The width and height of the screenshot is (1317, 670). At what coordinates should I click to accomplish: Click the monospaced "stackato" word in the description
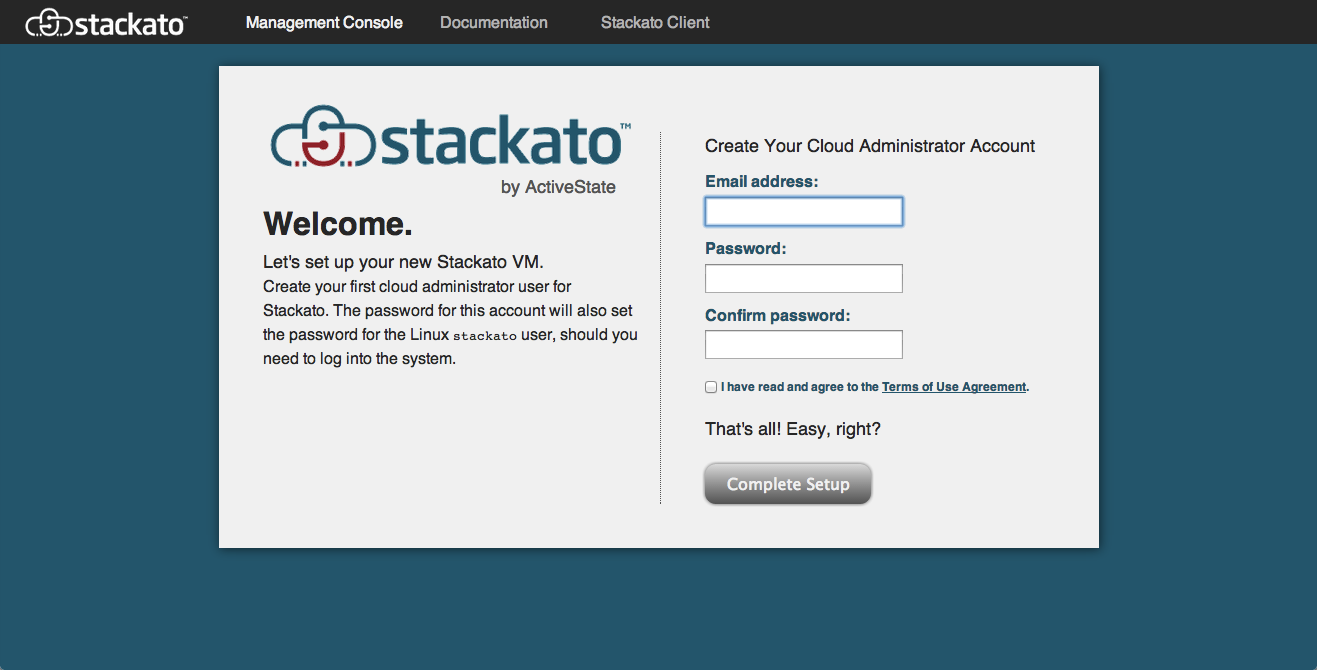[x=485, y=336]
